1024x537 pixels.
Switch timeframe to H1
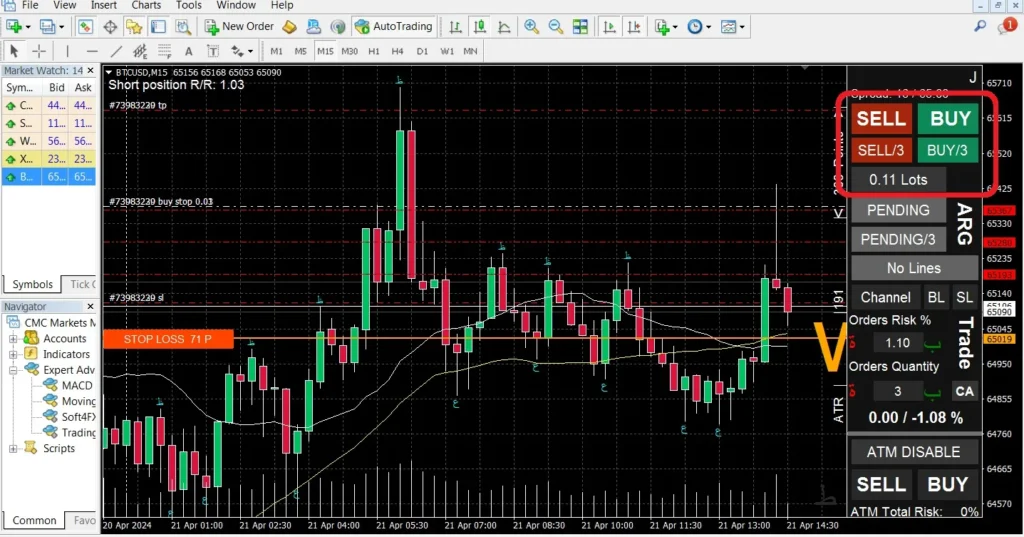coord(374,51)
